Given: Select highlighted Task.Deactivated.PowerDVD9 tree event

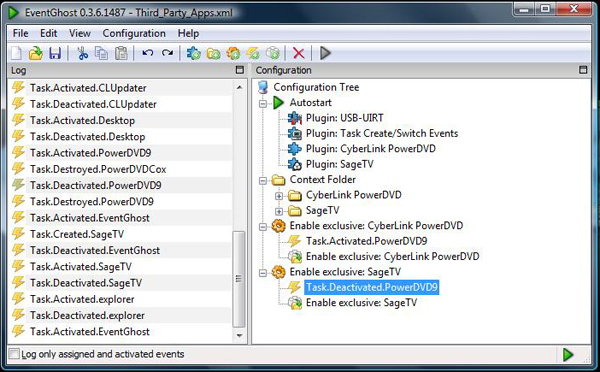Looking at the screenshot, I should (x=372, y=287).
